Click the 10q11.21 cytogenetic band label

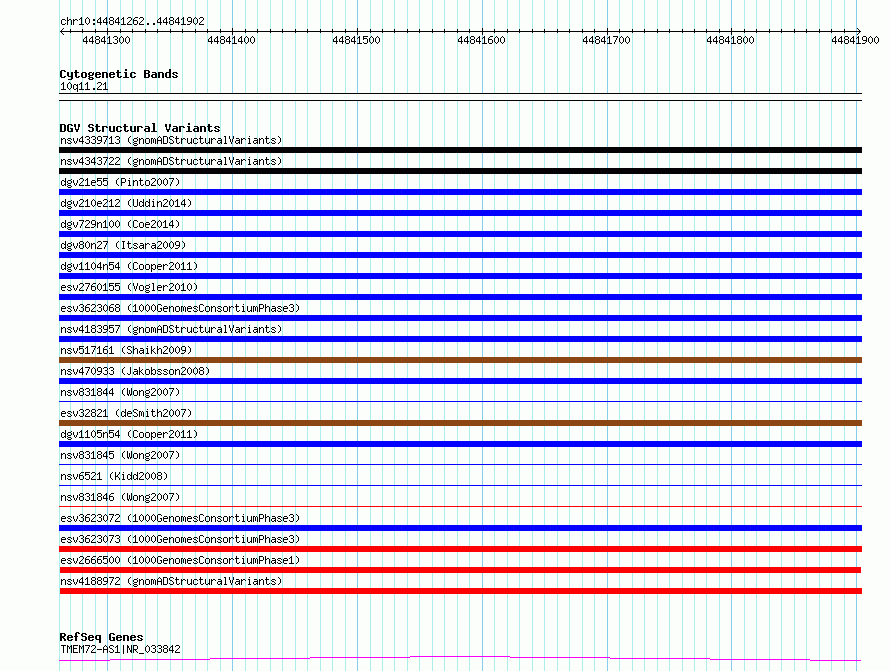[84, 86]
